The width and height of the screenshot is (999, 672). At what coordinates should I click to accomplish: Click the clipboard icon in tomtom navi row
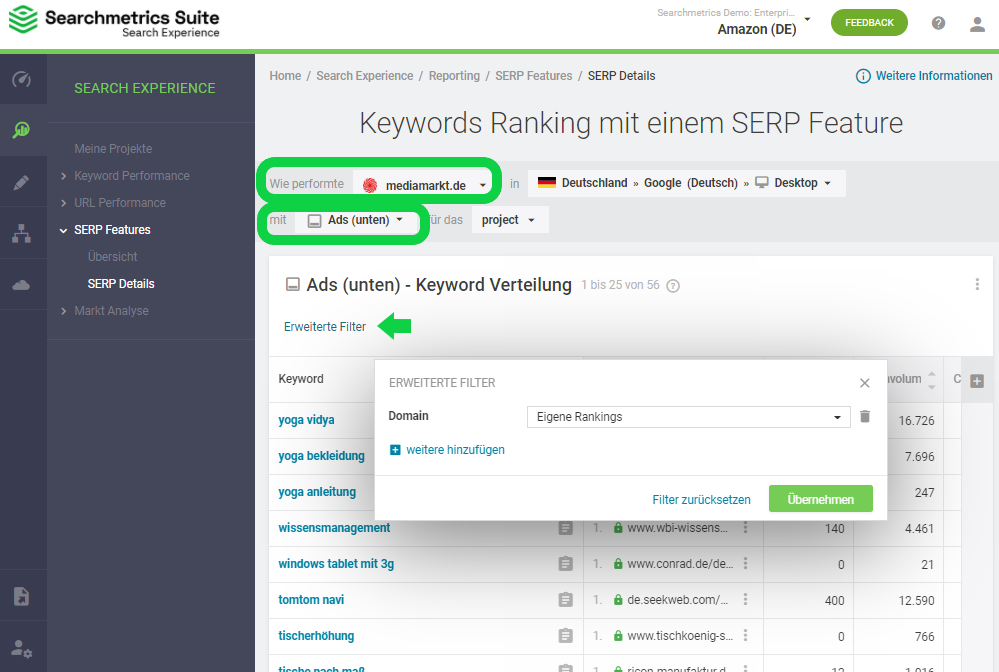pyautogui.click(x=565, y=600)
